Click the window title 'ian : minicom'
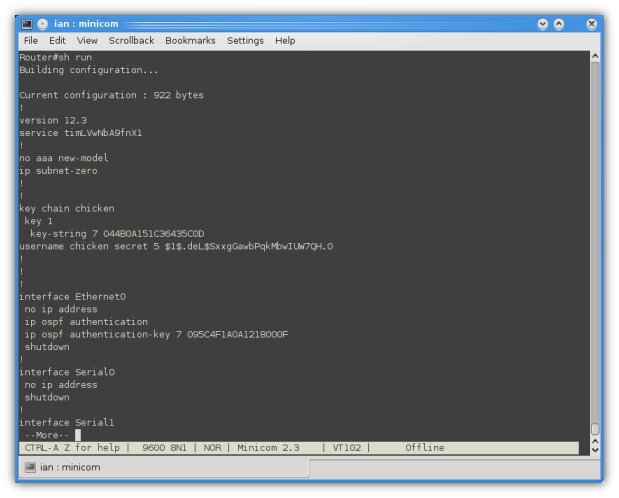The width and height of the screenshot is (619, 498). (86, 24)
